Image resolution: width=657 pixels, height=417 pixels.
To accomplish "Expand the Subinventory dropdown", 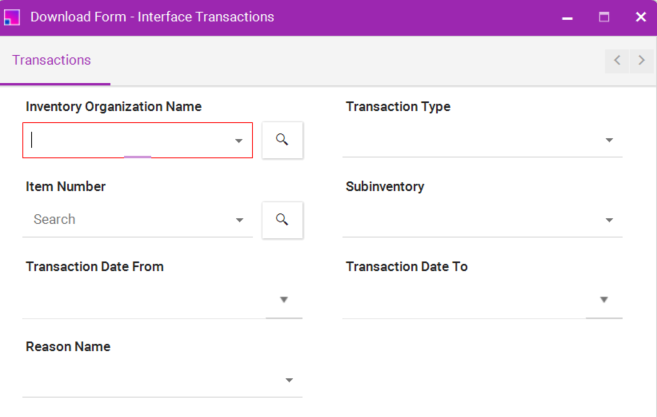I will coord(609,220).
